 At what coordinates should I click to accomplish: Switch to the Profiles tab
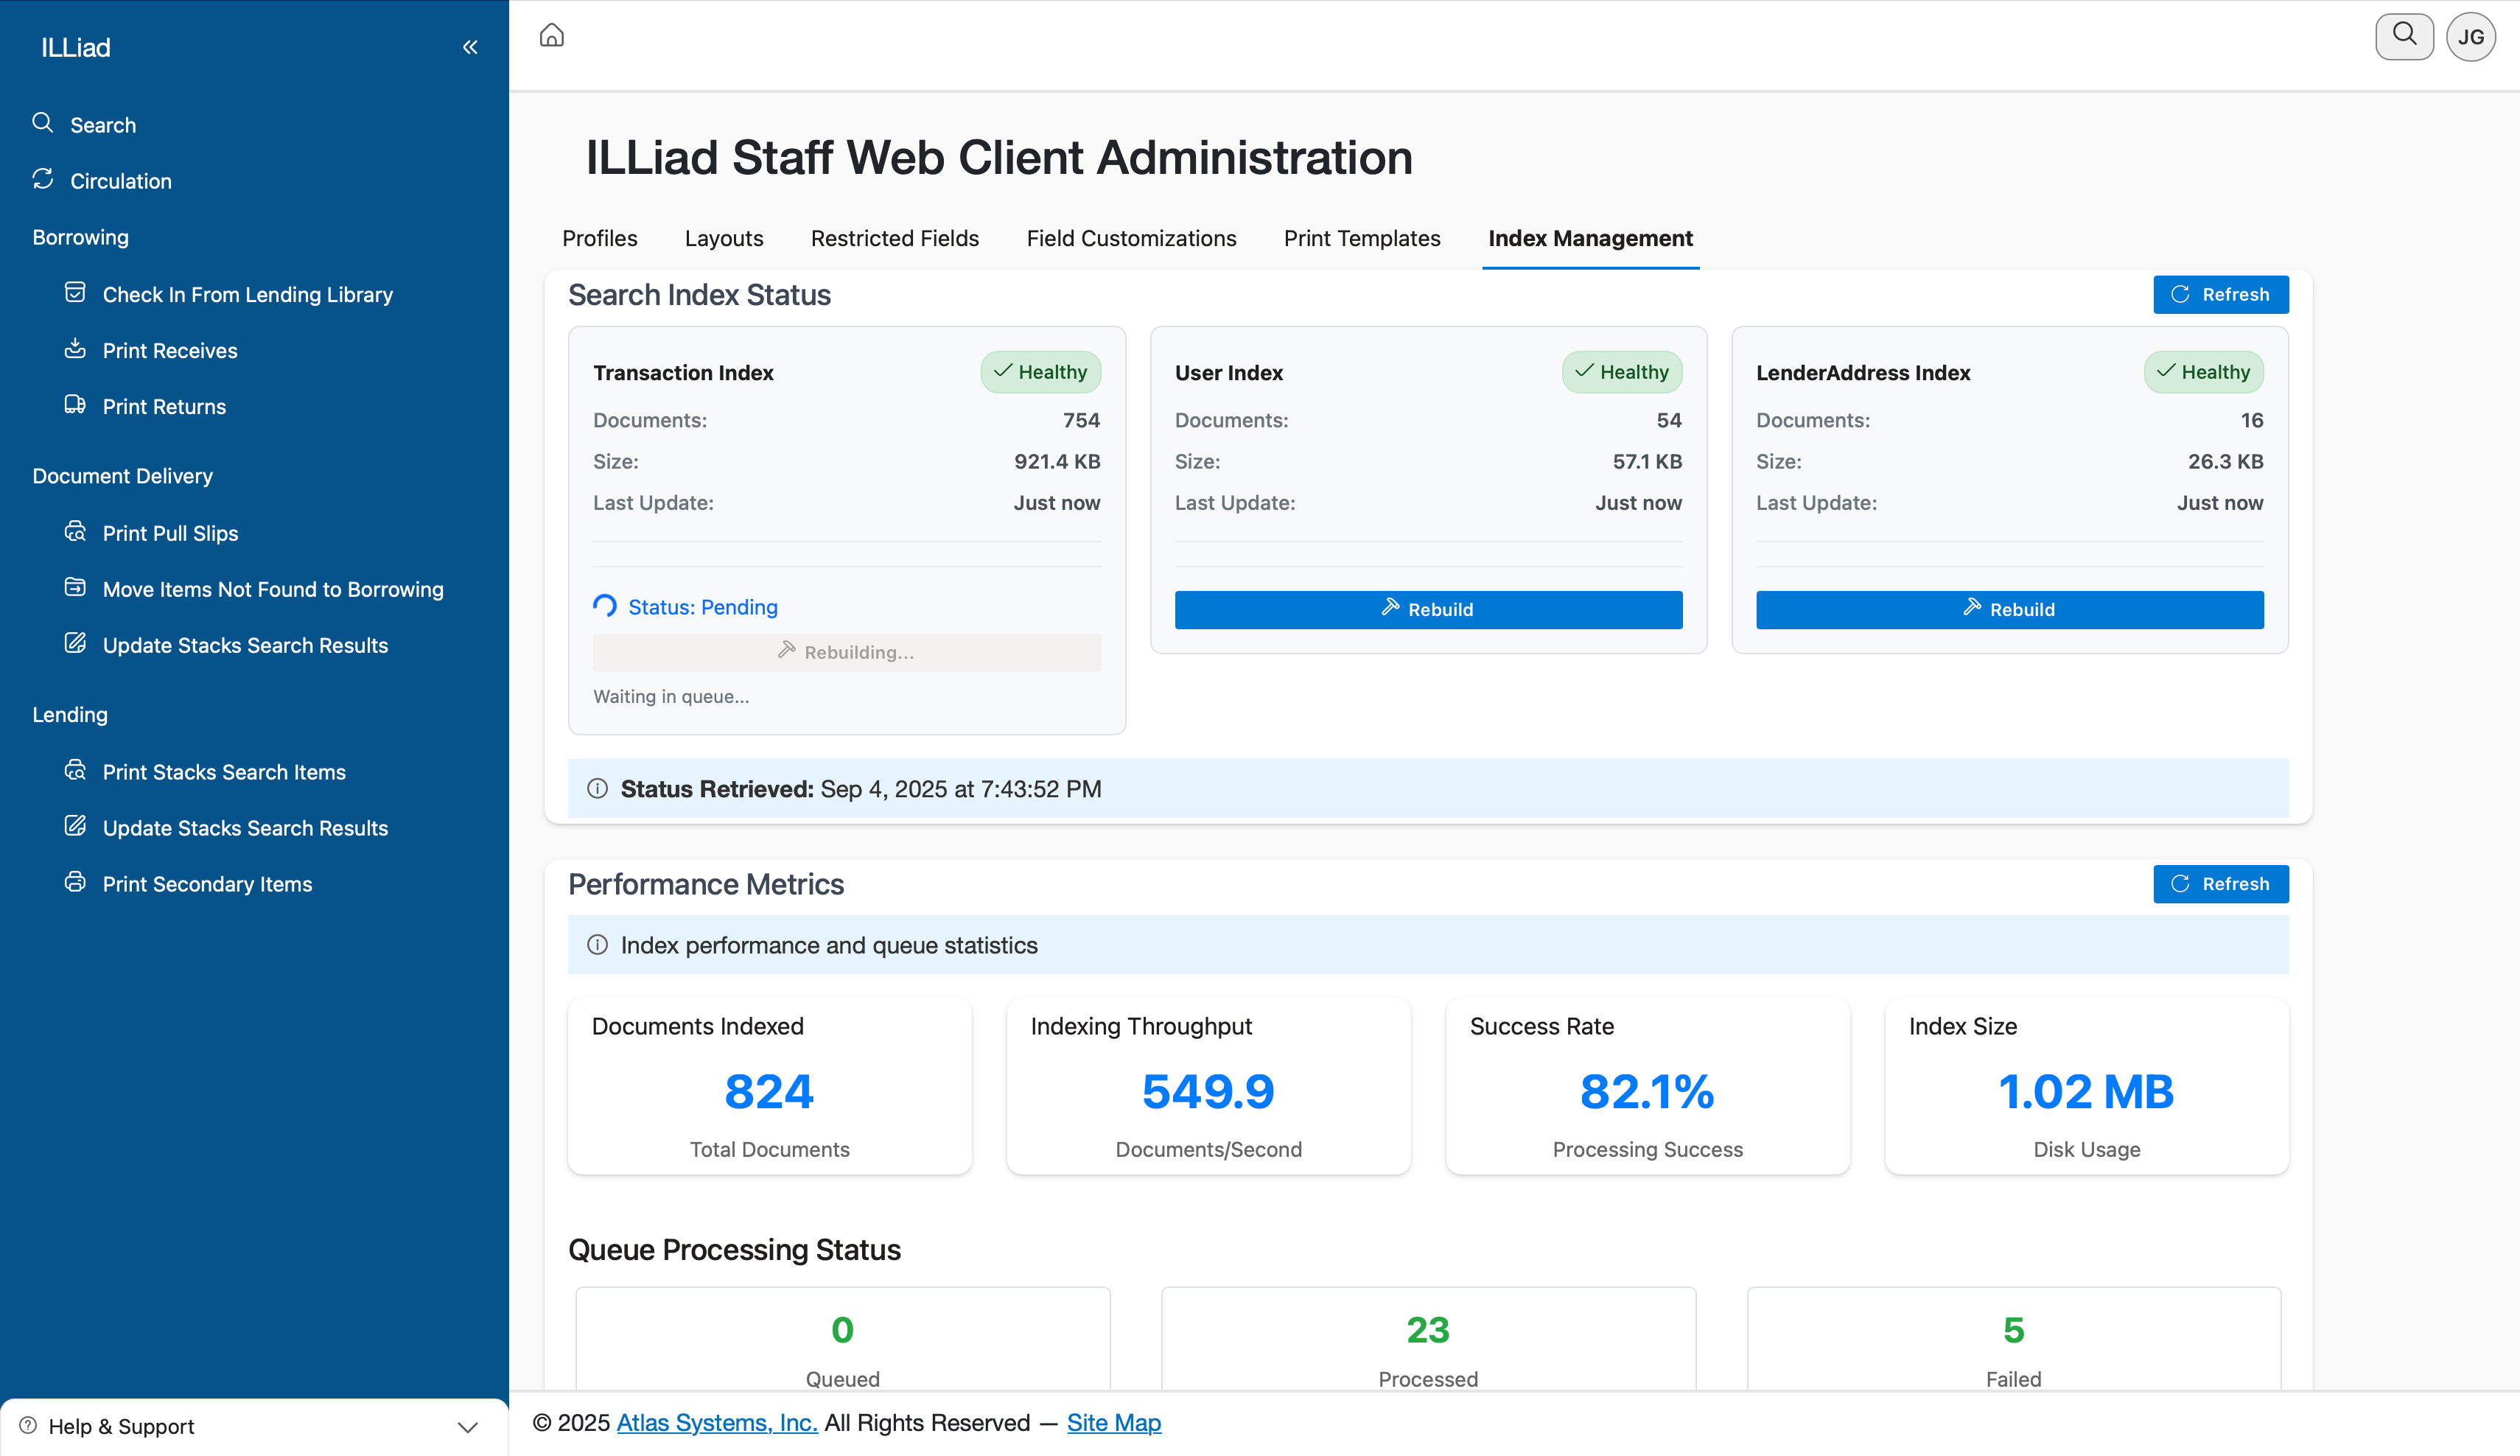(599, 238)
